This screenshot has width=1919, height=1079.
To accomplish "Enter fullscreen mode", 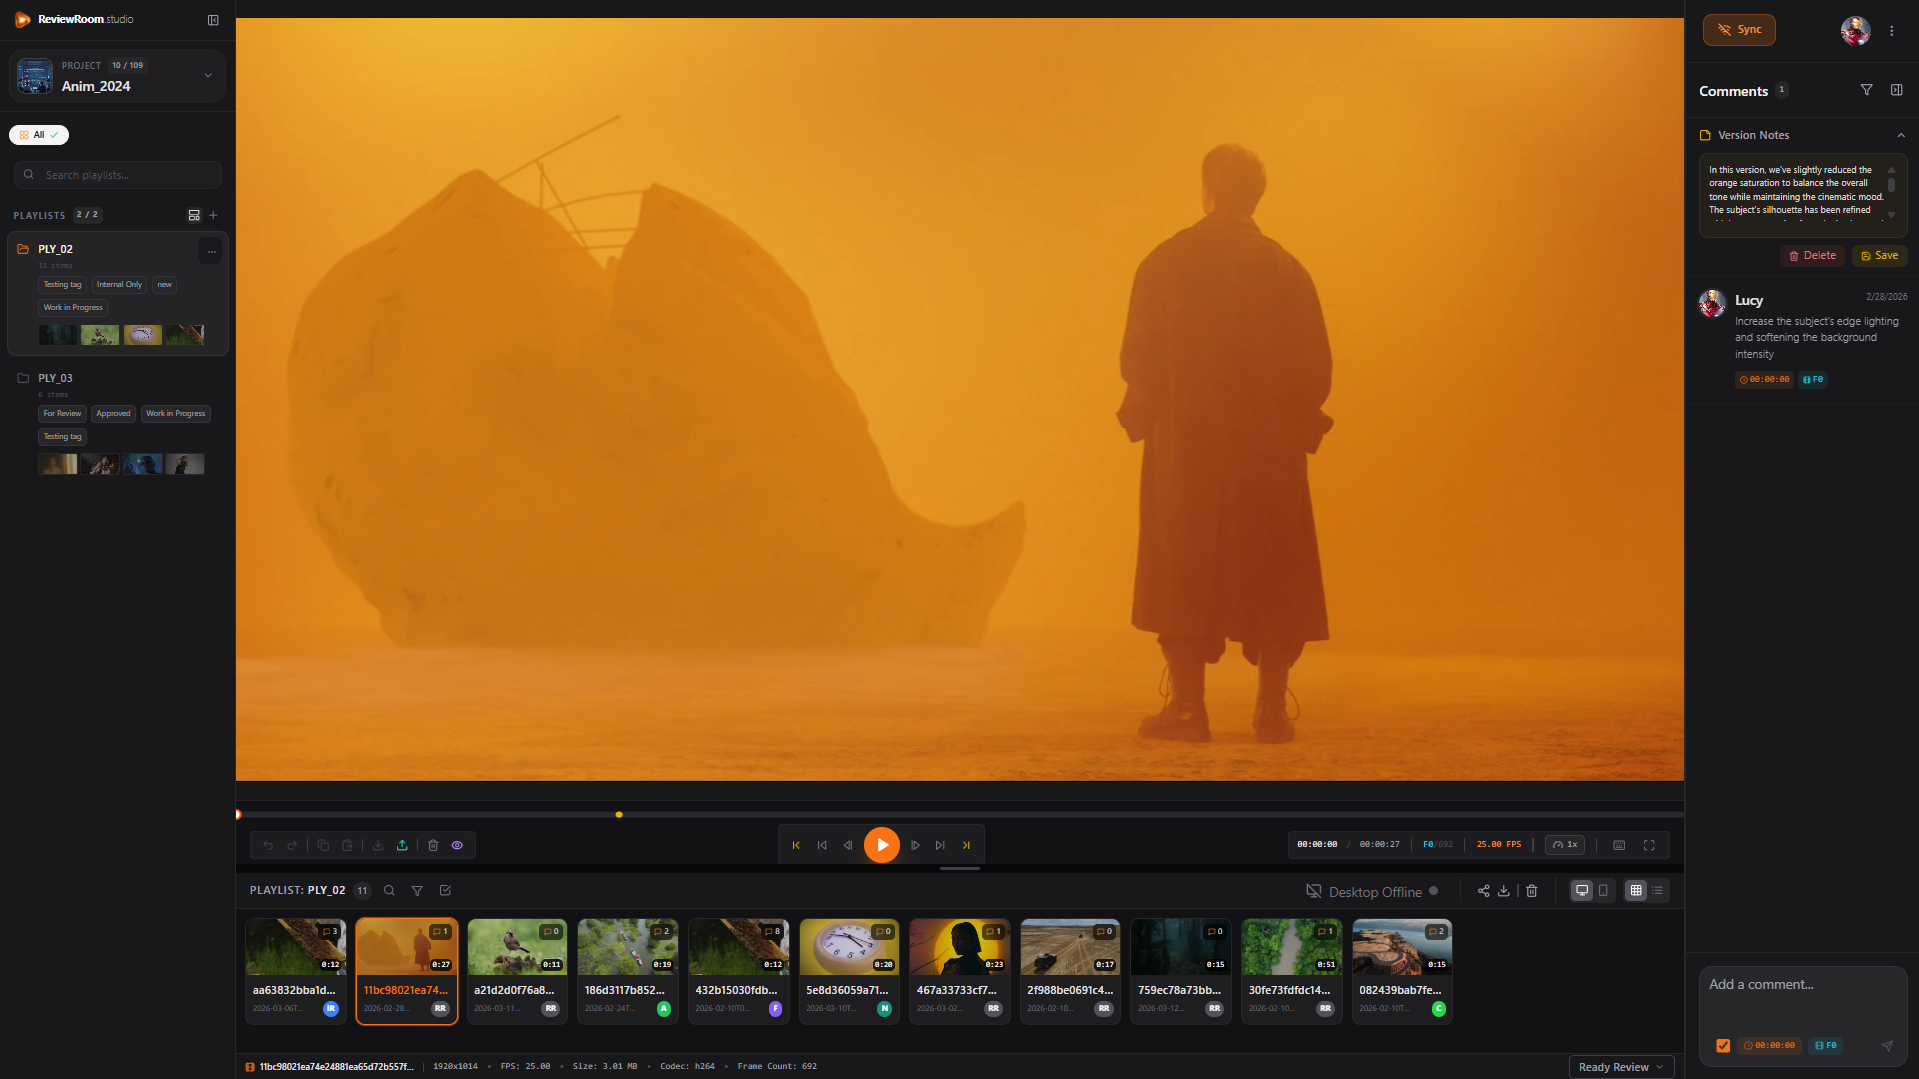I will [x=1649, y=846].
